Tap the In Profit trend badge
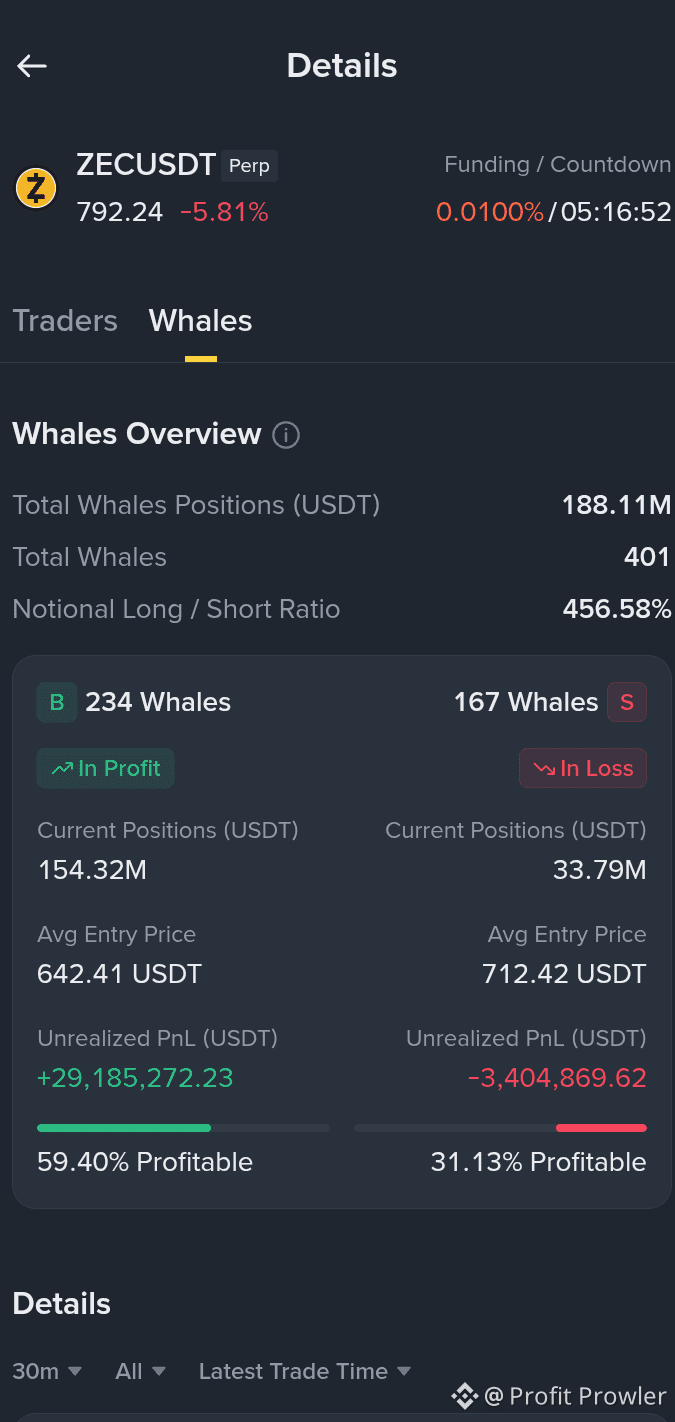The height and width of the screenshot is (1422, 675). coord(106,768)
